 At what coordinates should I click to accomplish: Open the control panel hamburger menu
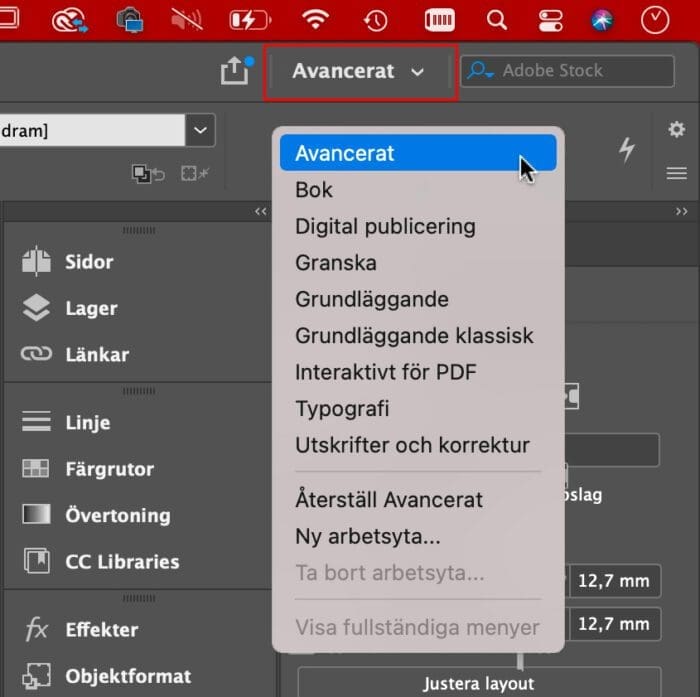(676, 173)
